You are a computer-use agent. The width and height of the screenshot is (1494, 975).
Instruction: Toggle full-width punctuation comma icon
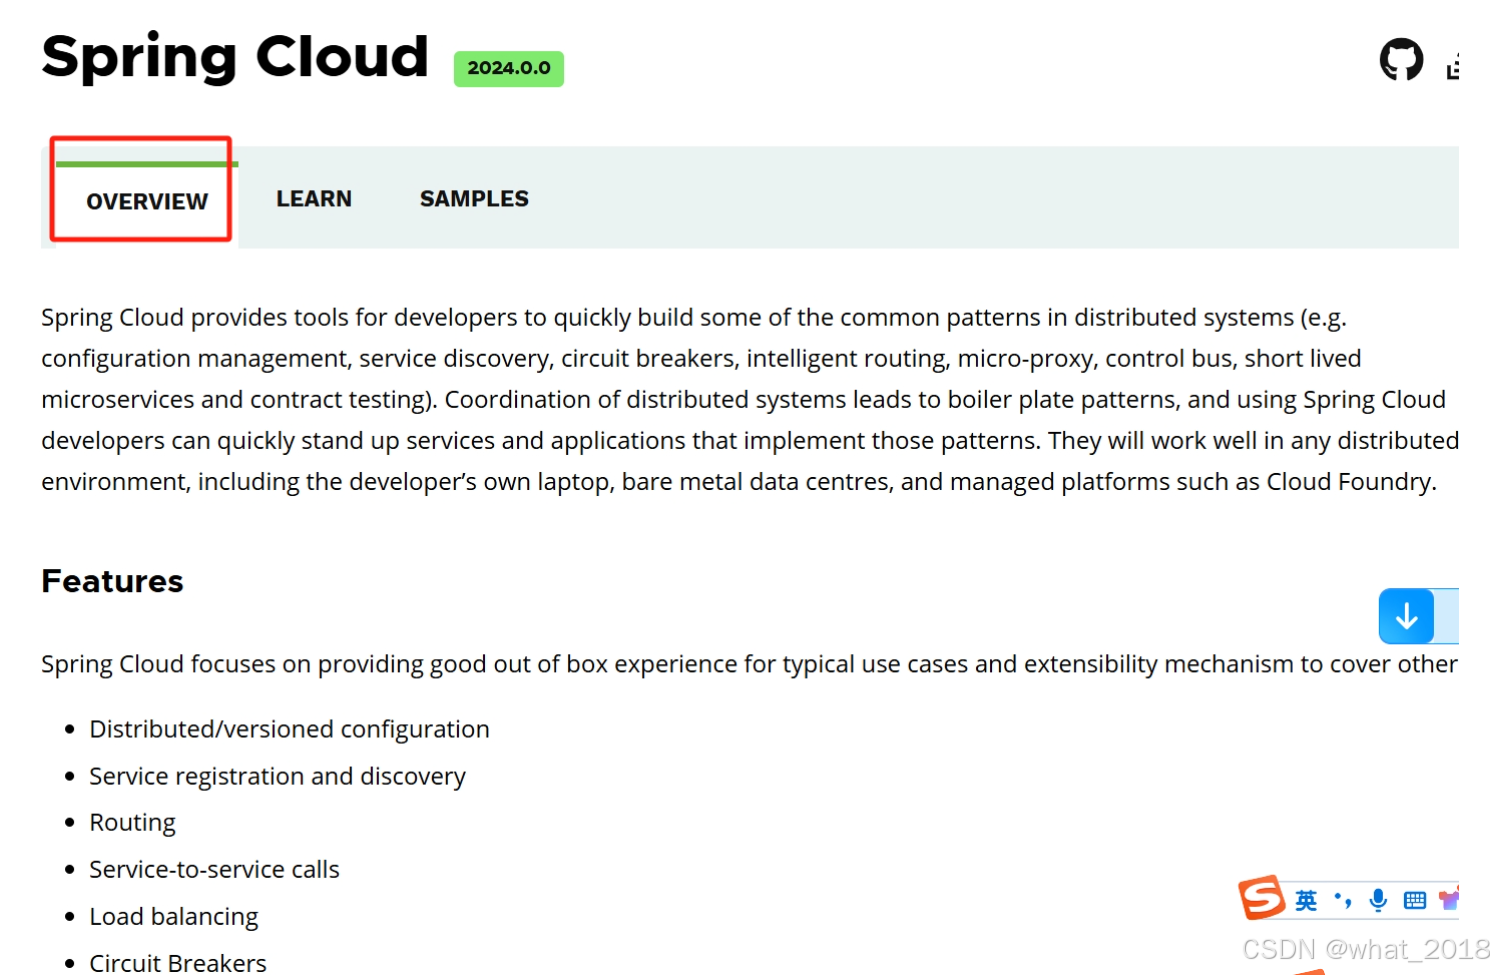click(1341, 900)
